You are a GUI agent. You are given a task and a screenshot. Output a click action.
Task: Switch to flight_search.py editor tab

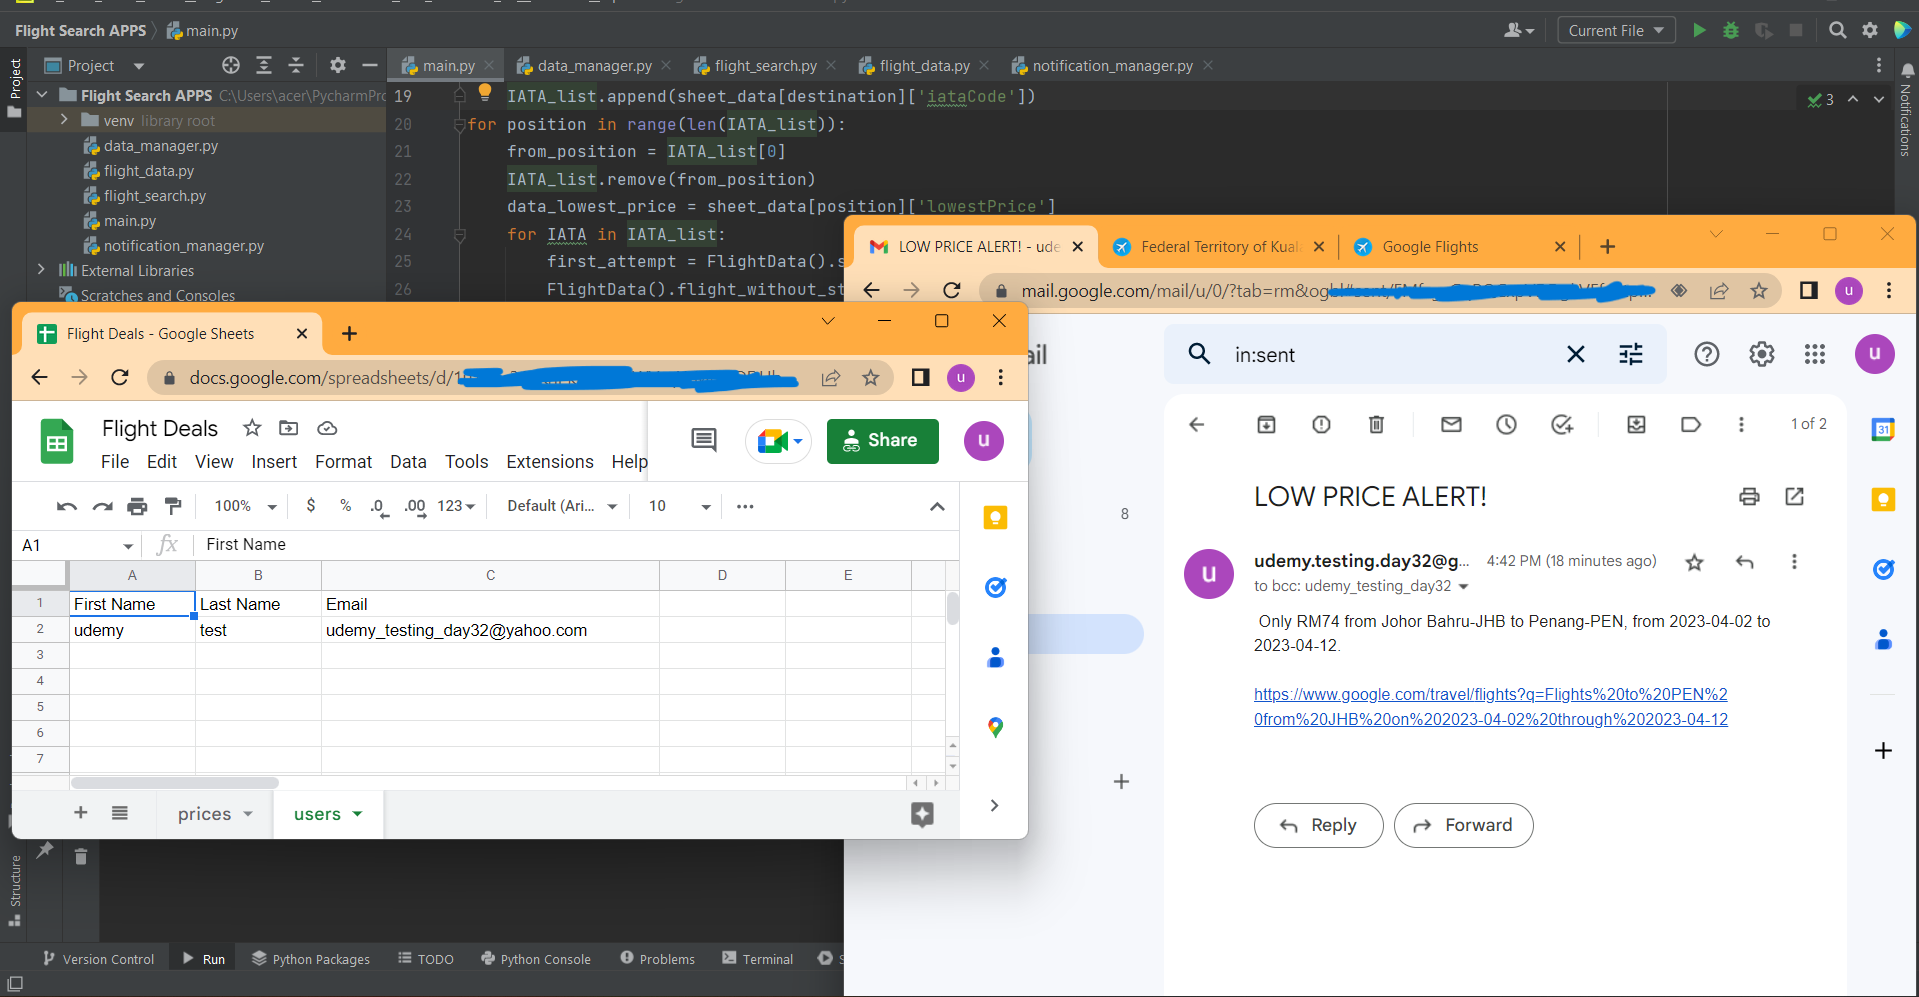click(x=766, y=65)
